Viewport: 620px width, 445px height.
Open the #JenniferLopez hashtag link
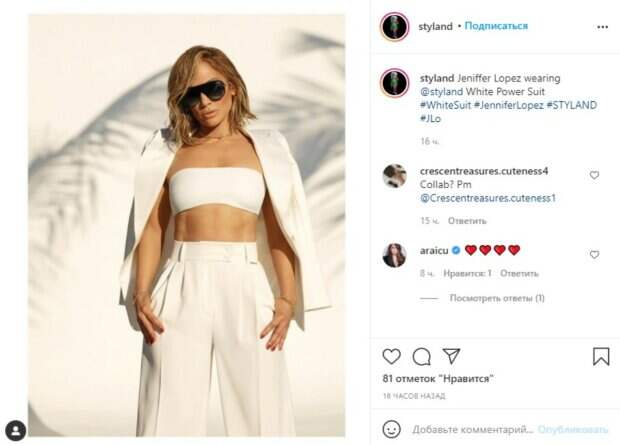click(508, 105)
